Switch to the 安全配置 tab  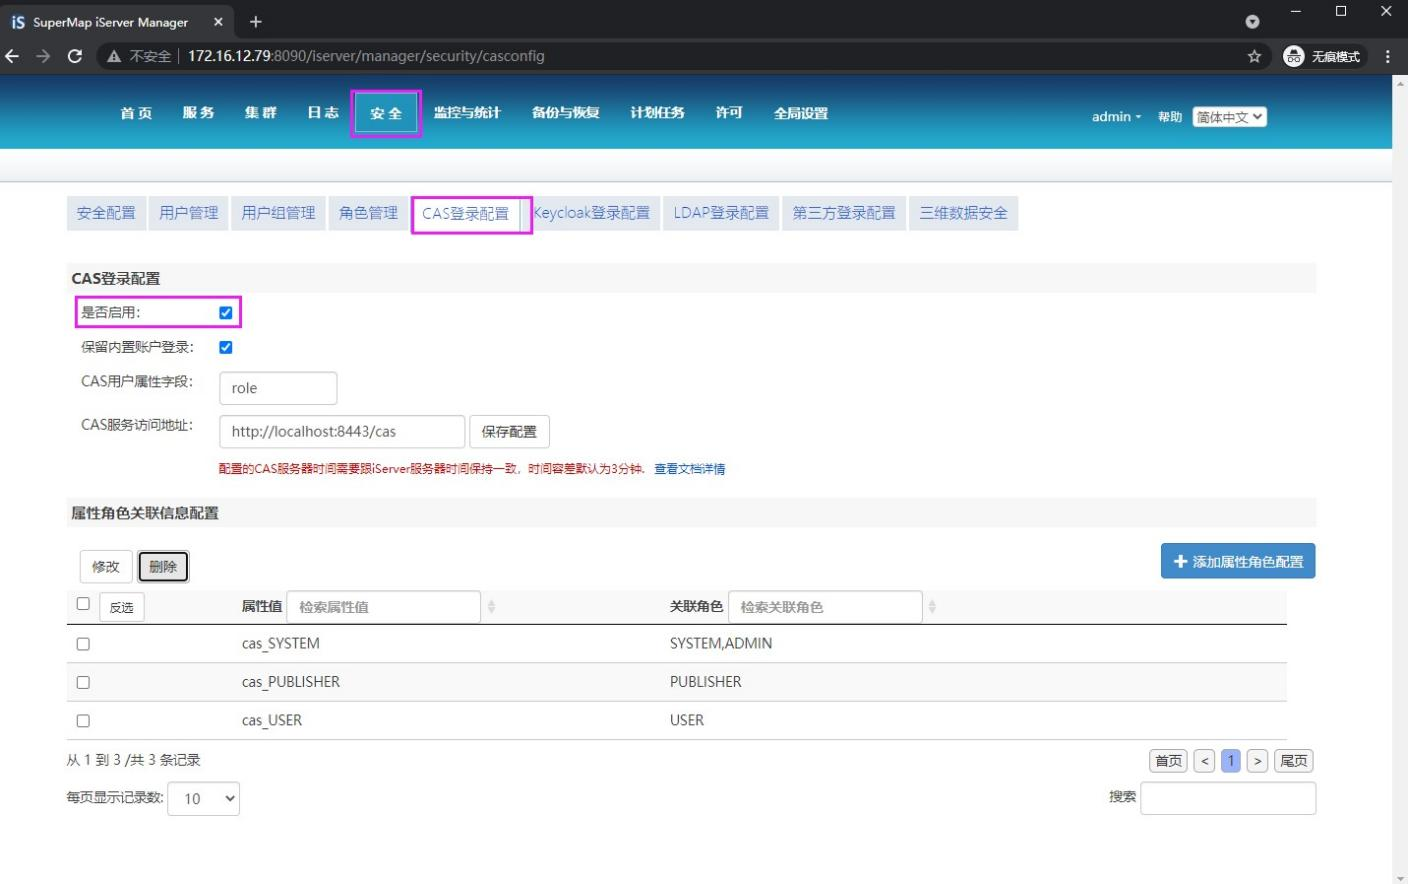coord(106,213)
